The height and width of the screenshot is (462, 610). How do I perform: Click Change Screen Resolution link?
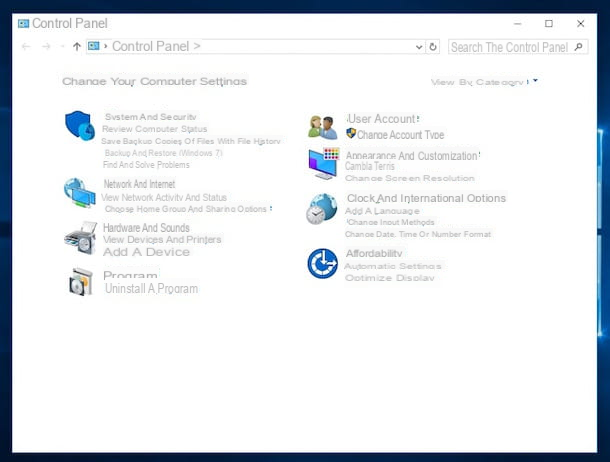(x=410, y=178)
